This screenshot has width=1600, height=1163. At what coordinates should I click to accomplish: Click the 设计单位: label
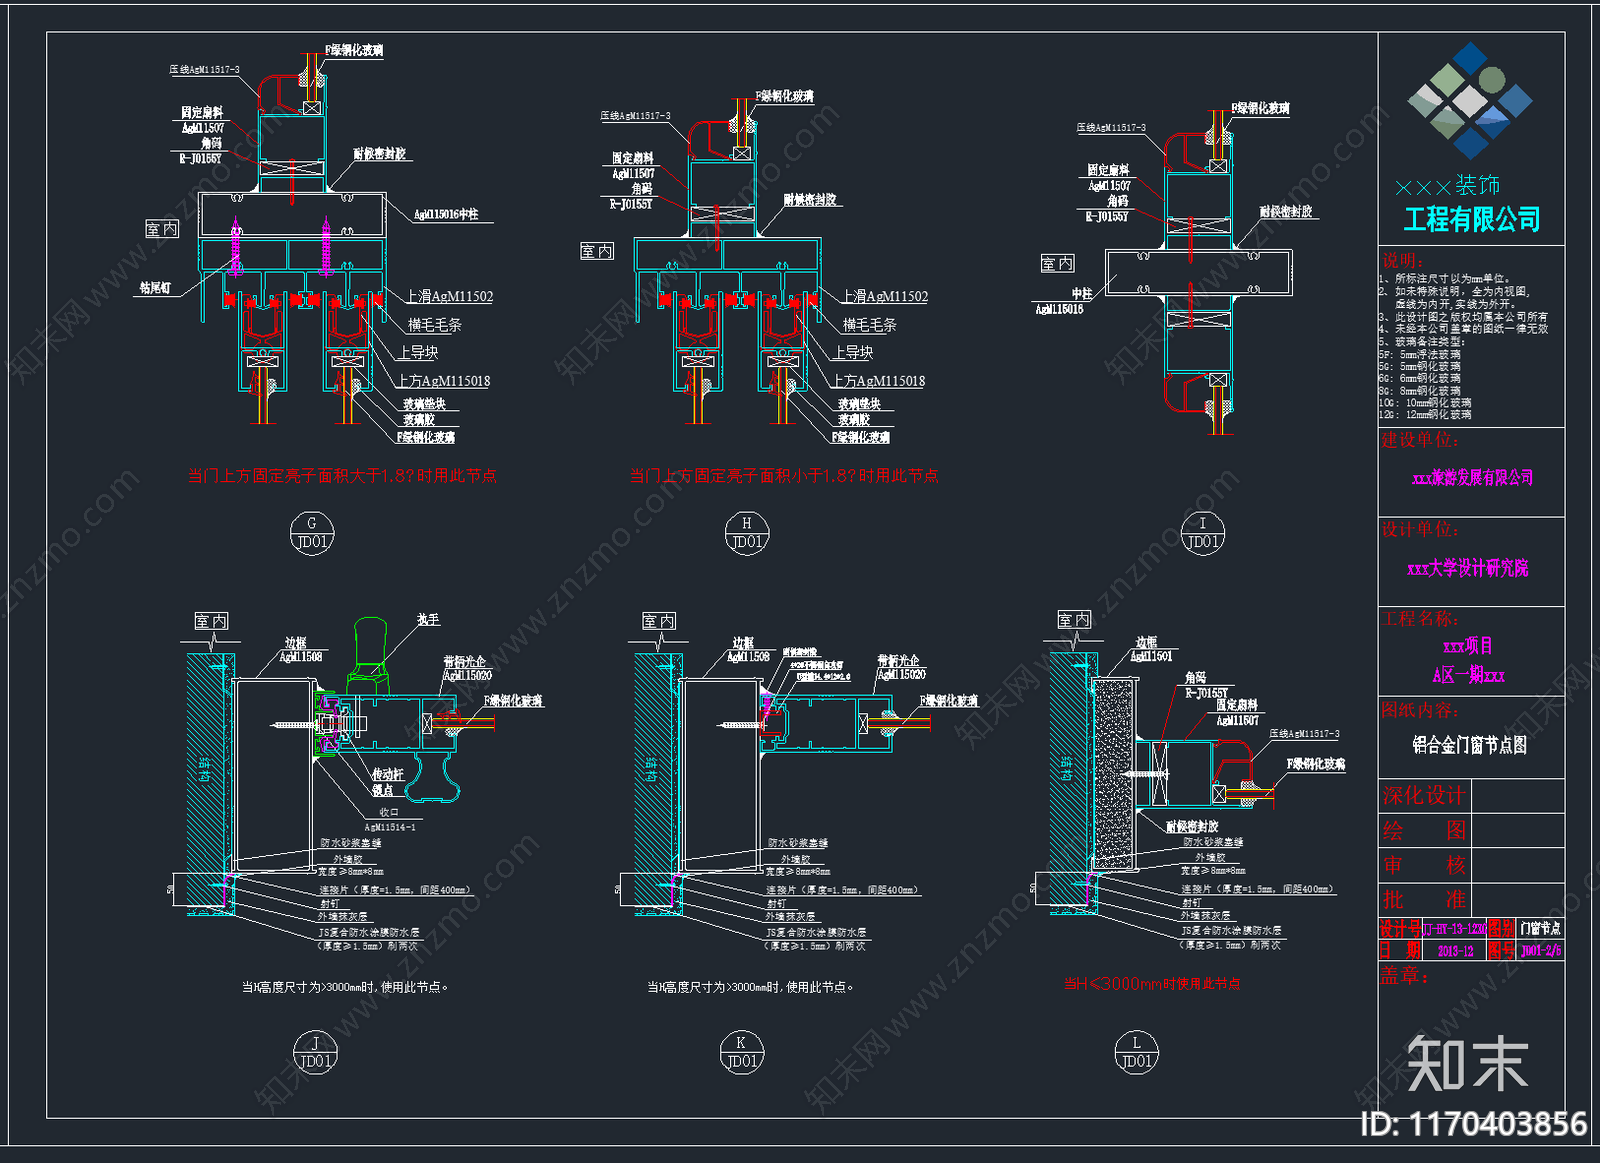pyautogui.click(x=1420, y=529)
